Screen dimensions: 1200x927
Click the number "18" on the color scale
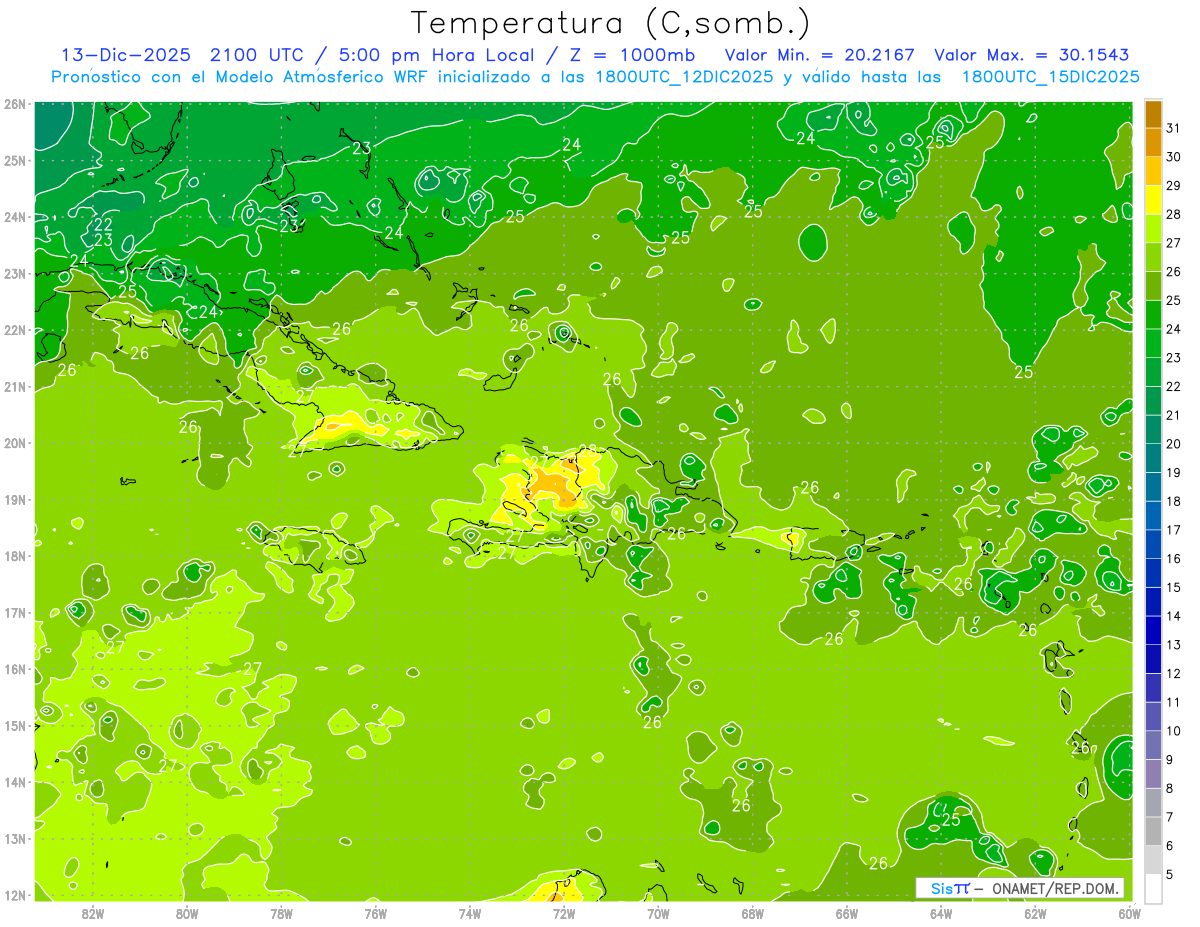click(1173, 501)
